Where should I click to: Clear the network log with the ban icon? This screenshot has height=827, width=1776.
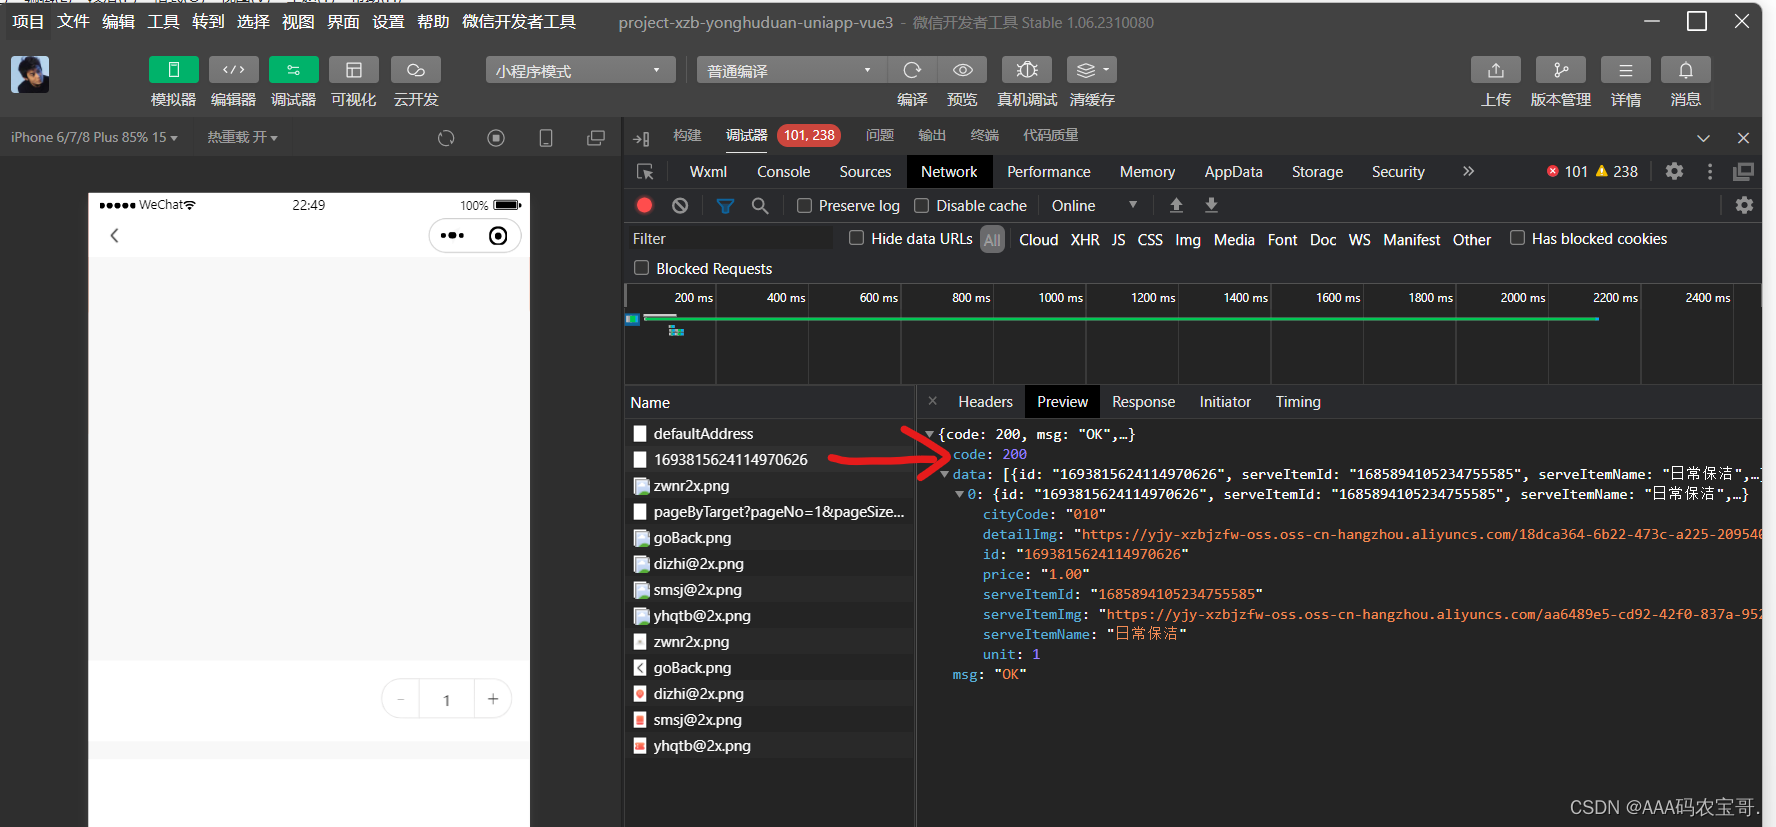tap(680, 205)
